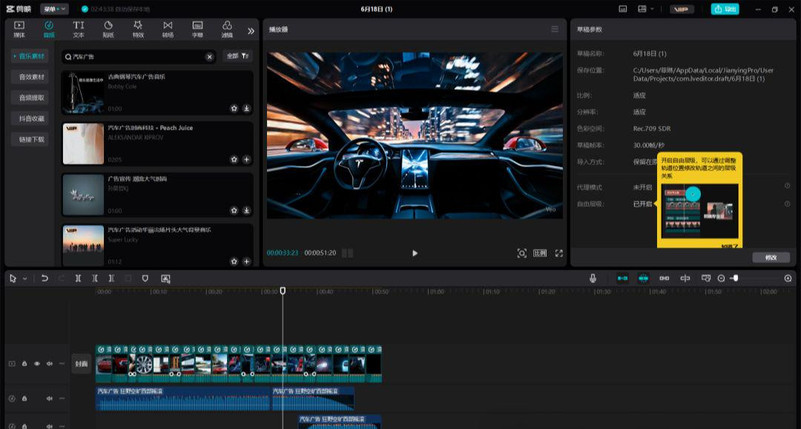The height and width of the screenshot is (429, 801).
Task: Mute the main video track
Action: click(50, 364)
